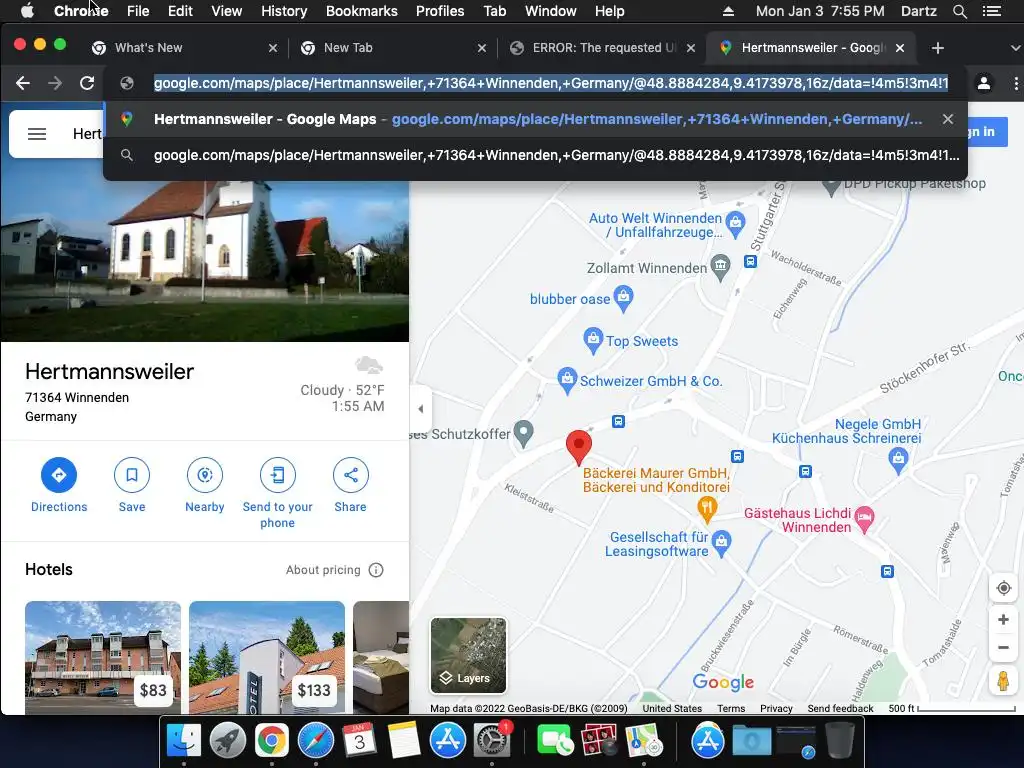Switch to the New Tab tab
Screen dimensions: 1024x768
tap(392, 48)
